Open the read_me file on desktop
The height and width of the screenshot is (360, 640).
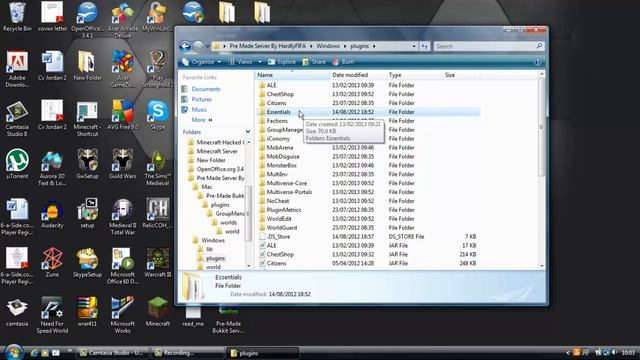(193, 315)
